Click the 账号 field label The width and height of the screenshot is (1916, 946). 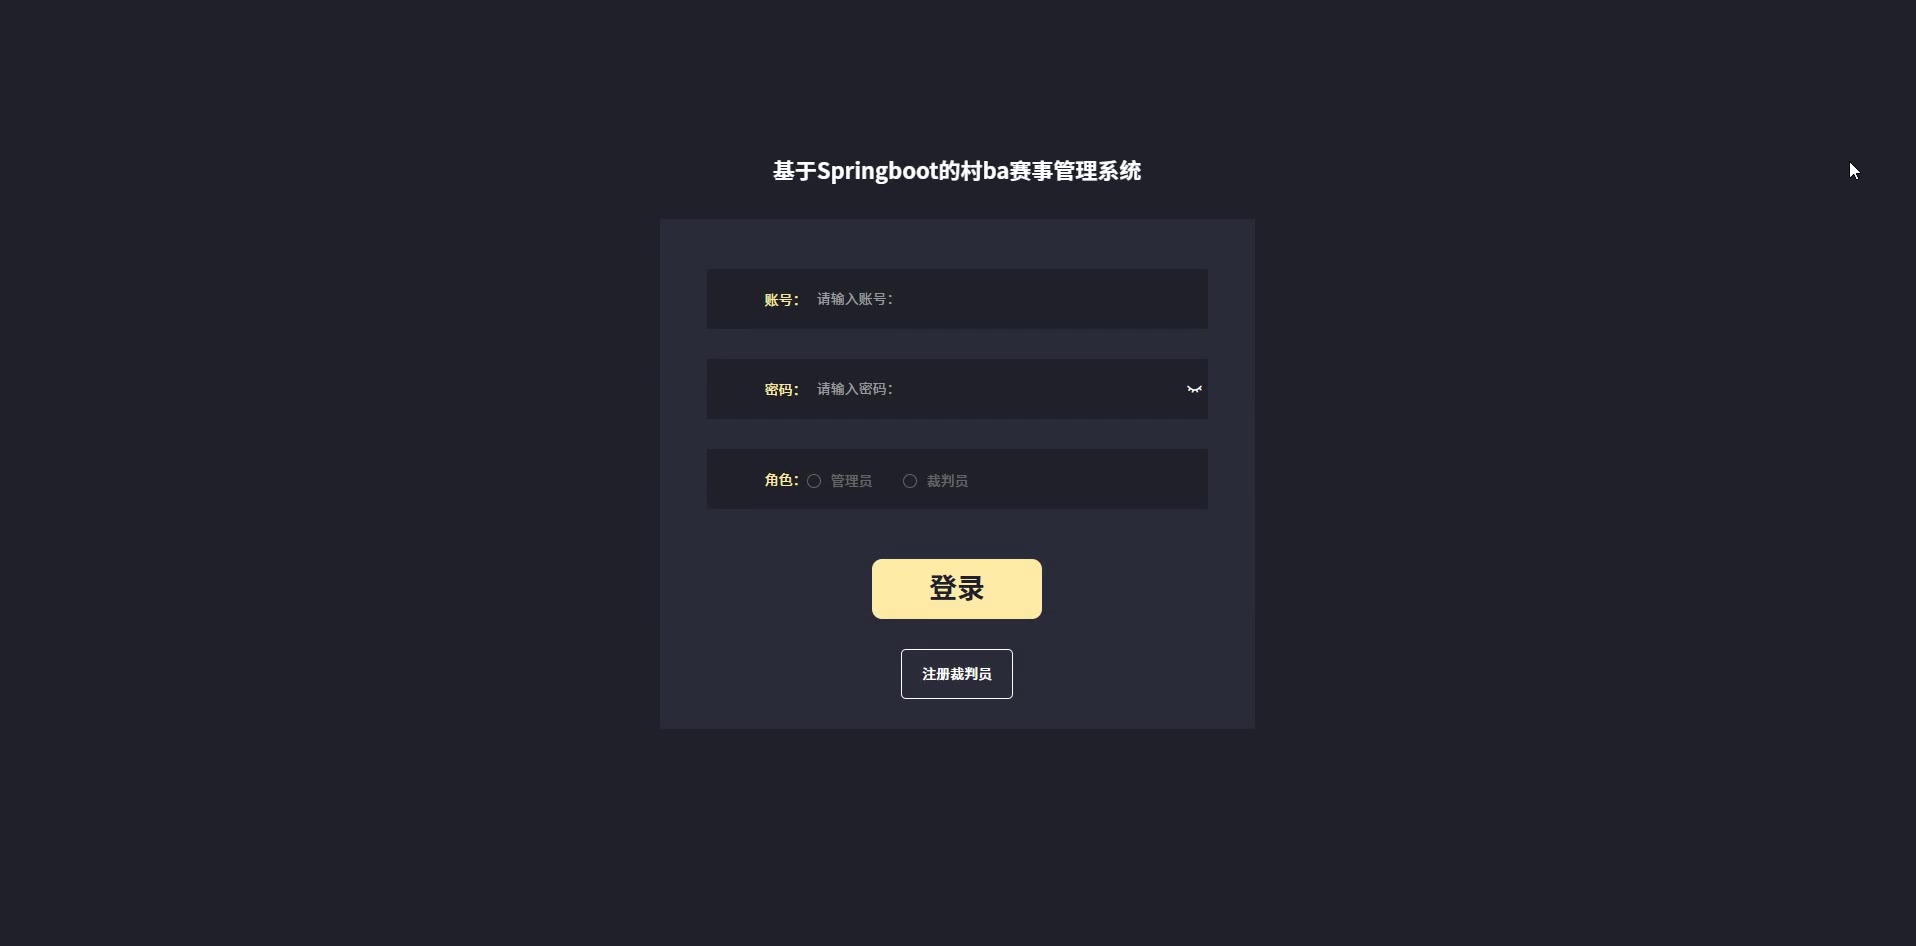click(x=781, y=300)
